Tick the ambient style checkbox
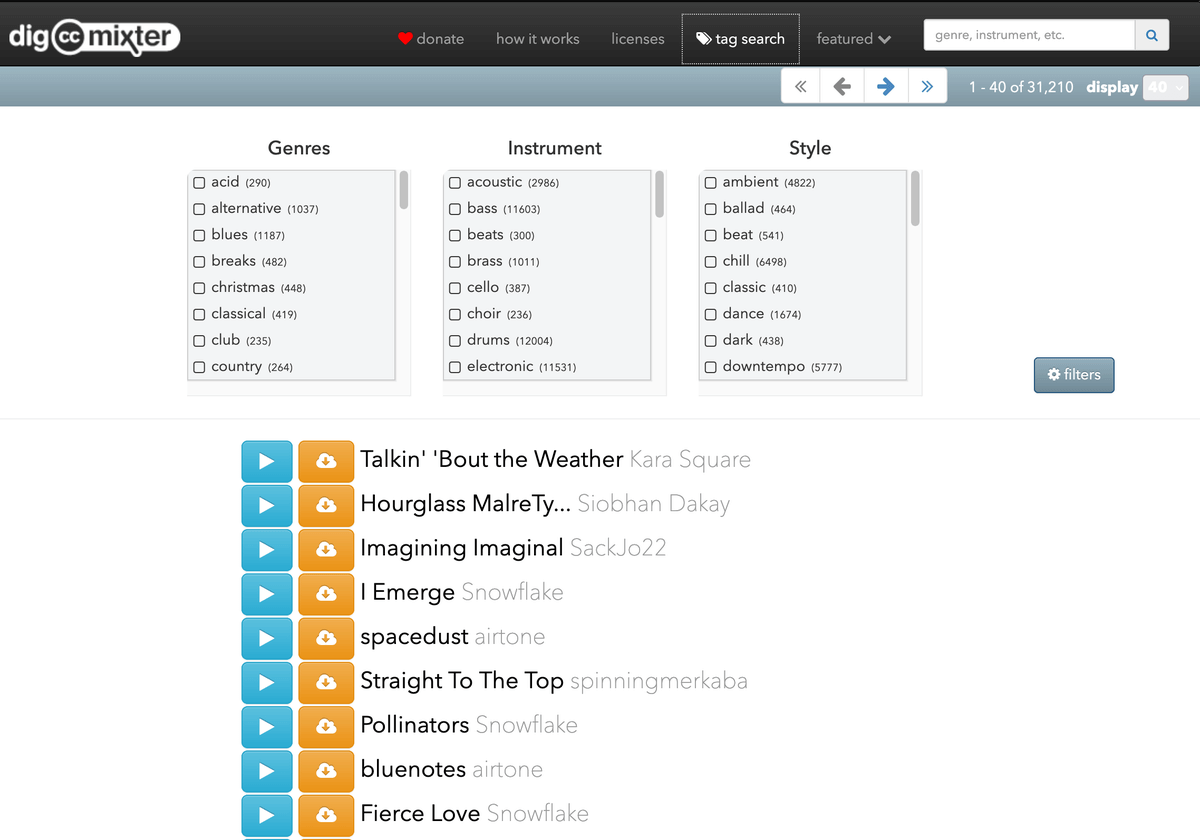This screenshot has width=1200, height=840. (711, 183)
